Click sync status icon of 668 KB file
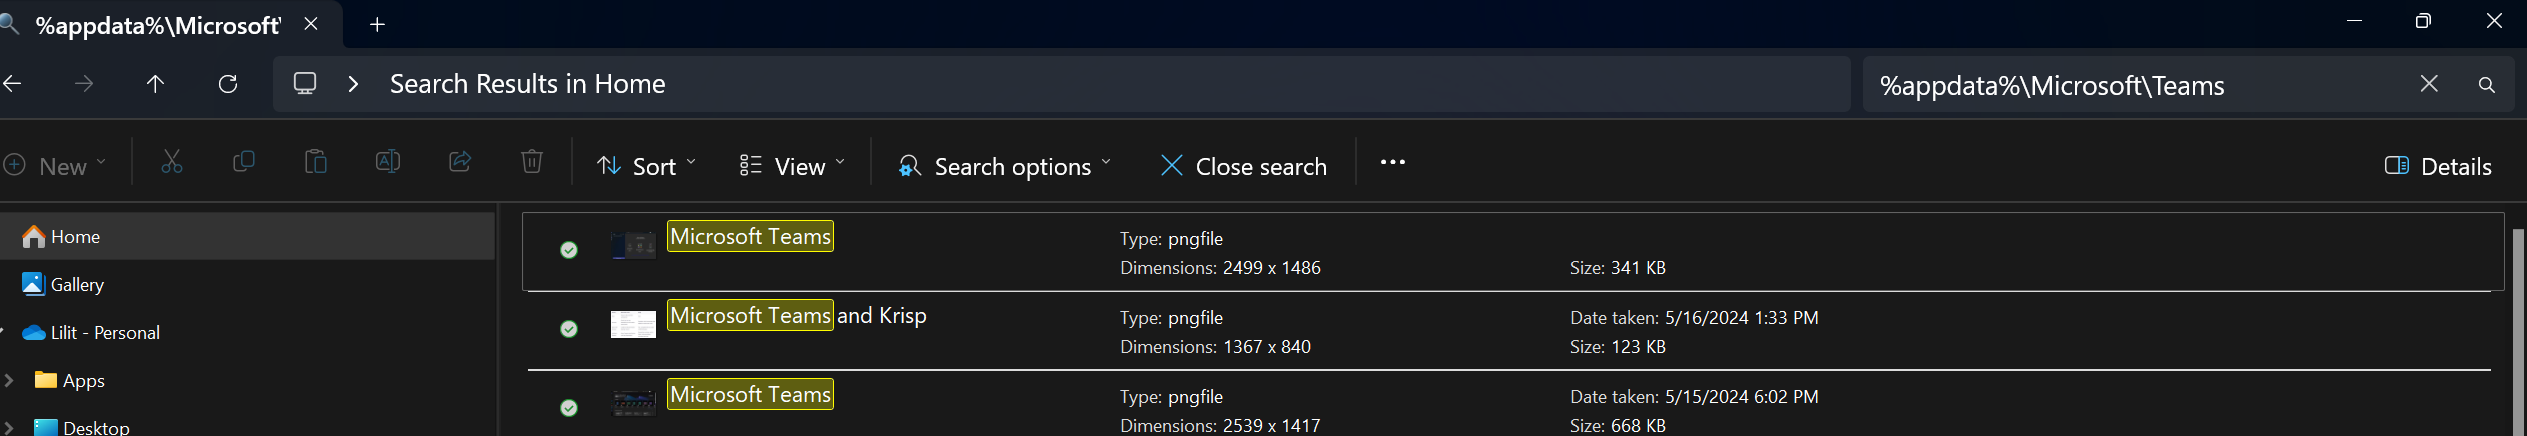The width and height of the screenshot is (2527, 436). coord(569,408)
